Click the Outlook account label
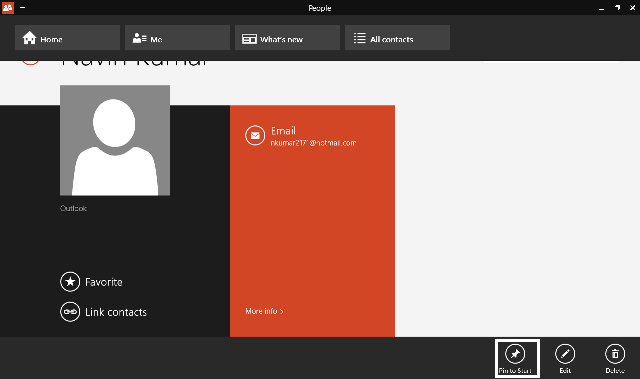The image size is (640, 379). click(x=73, y=208)
